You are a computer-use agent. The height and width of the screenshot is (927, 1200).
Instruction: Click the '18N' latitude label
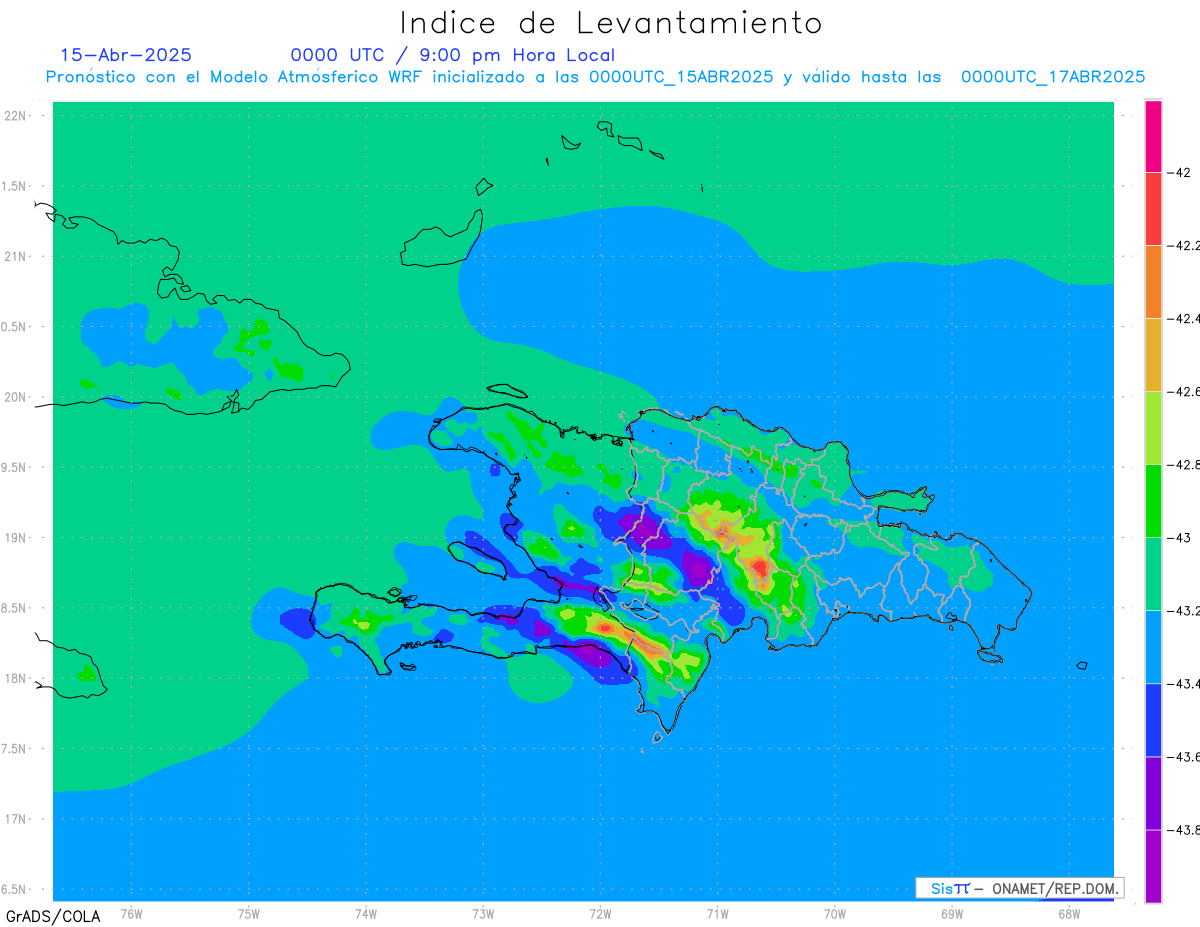[16, 678]
